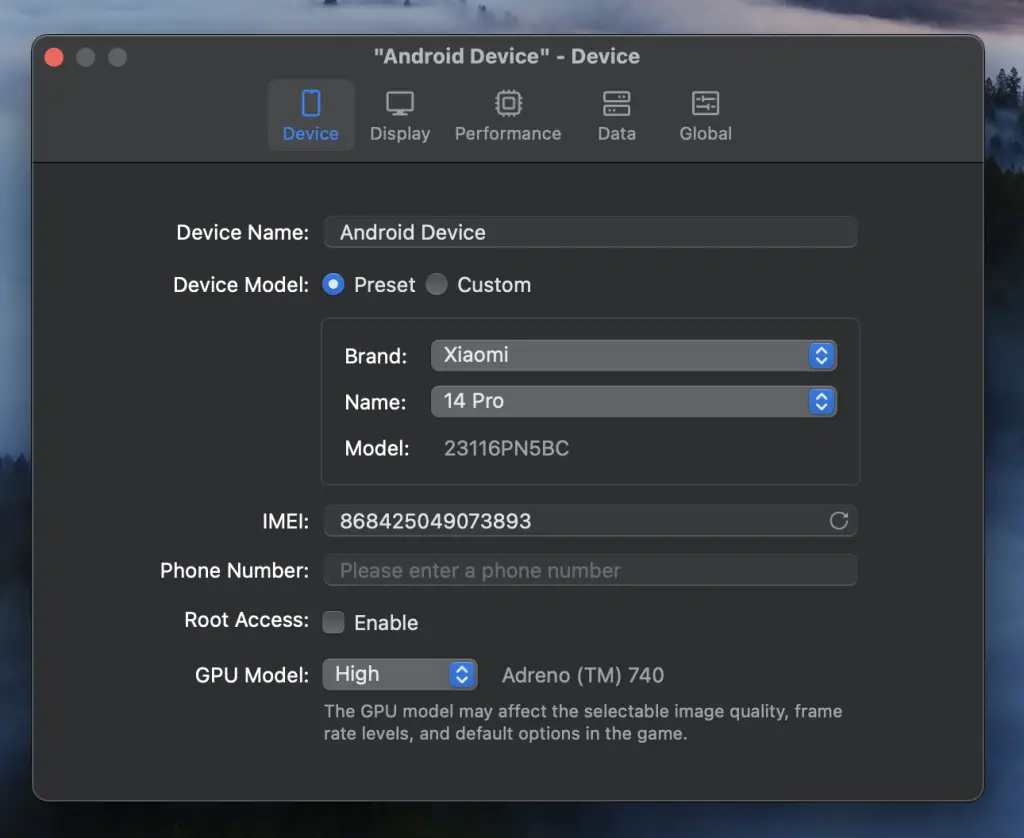This screenshot has height=838, width=1024.
Task: Click the Data tab label
Action: pos(616,134)
